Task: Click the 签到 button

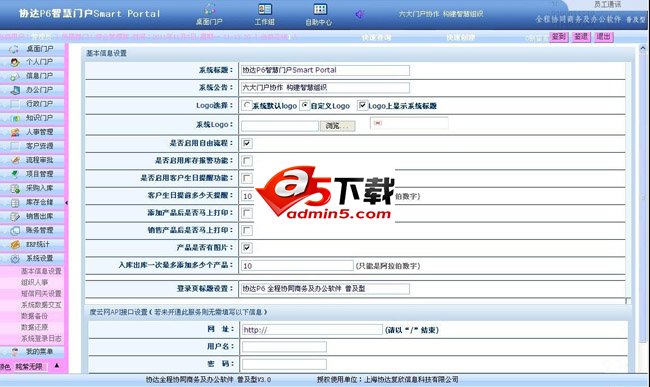Action: 559,37
